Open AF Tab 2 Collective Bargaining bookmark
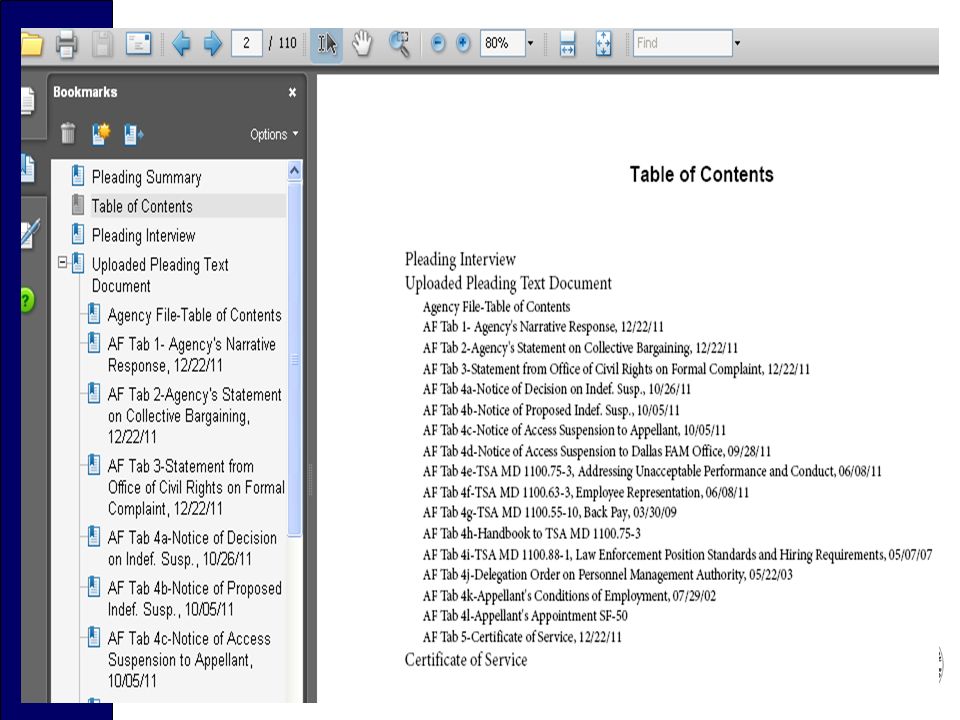 (195, 416)
